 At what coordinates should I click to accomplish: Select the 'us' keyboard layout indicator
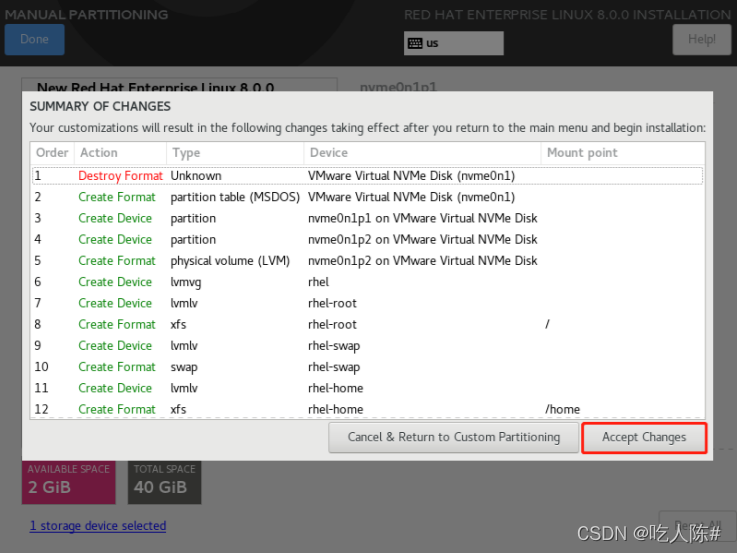point(454,43)
